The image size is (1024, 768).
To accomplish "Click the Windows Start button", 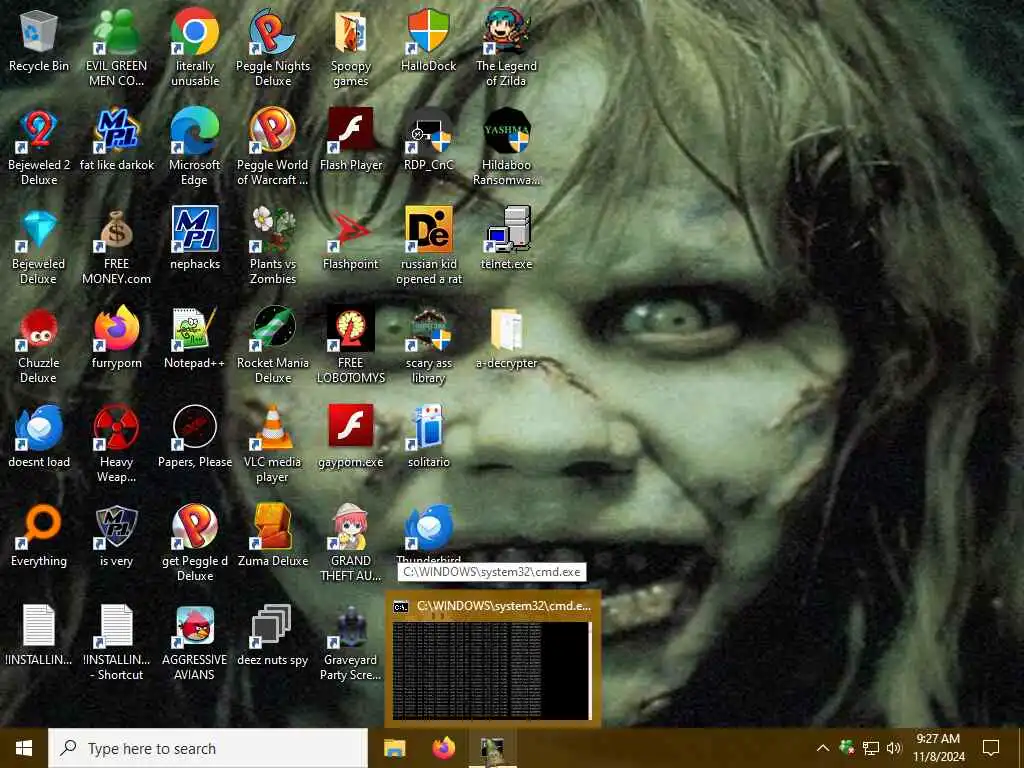I will pyautogui.click(x=24, y=748).
